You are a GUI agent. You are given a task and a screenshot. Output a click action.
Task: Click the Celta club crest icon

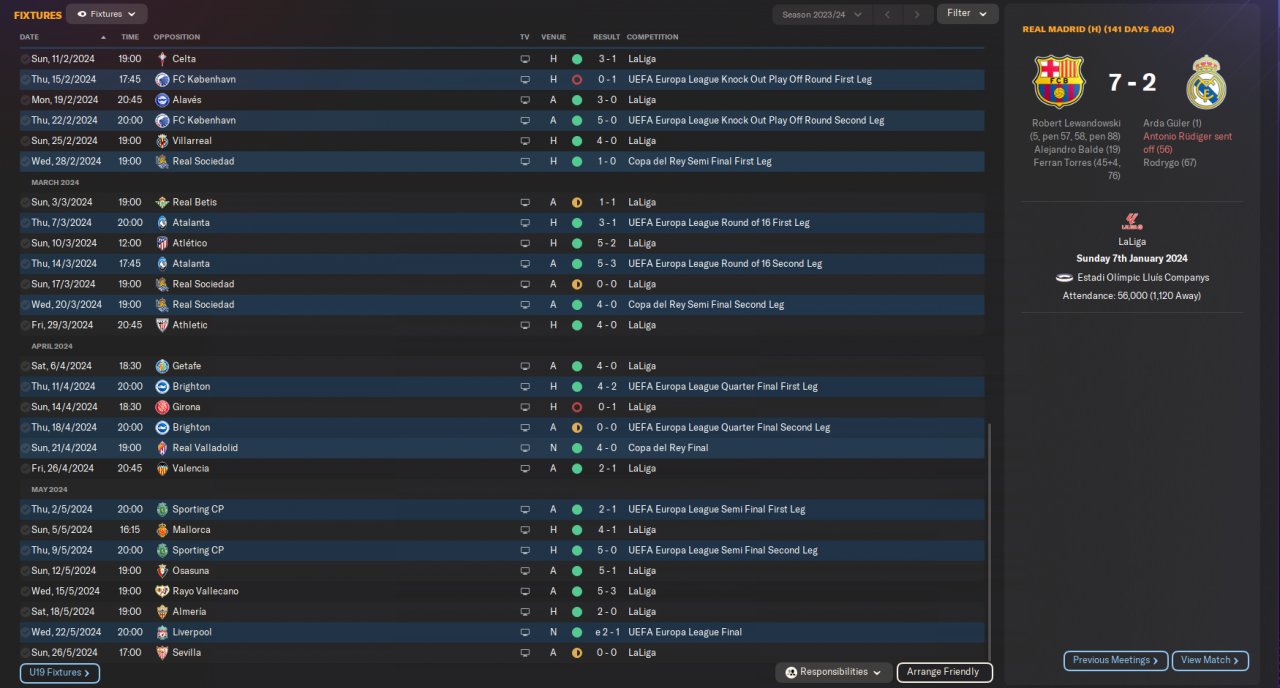[x=162, y=59]
